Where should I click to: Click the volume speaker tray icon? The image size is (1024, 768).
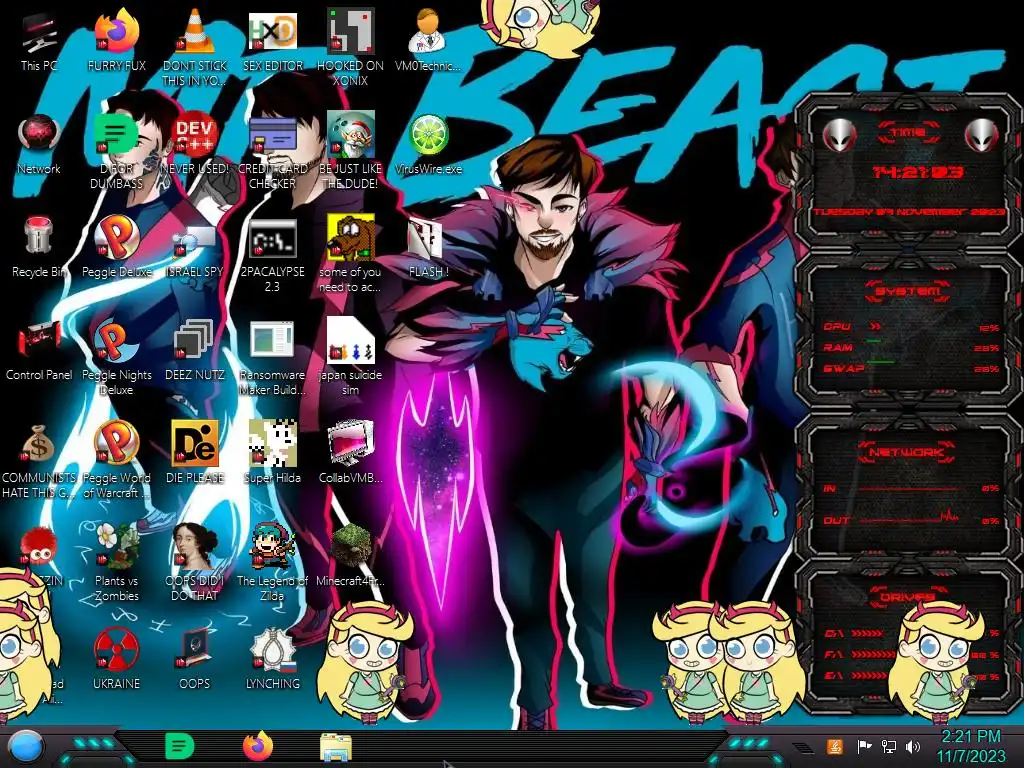[x=912, y=746]
